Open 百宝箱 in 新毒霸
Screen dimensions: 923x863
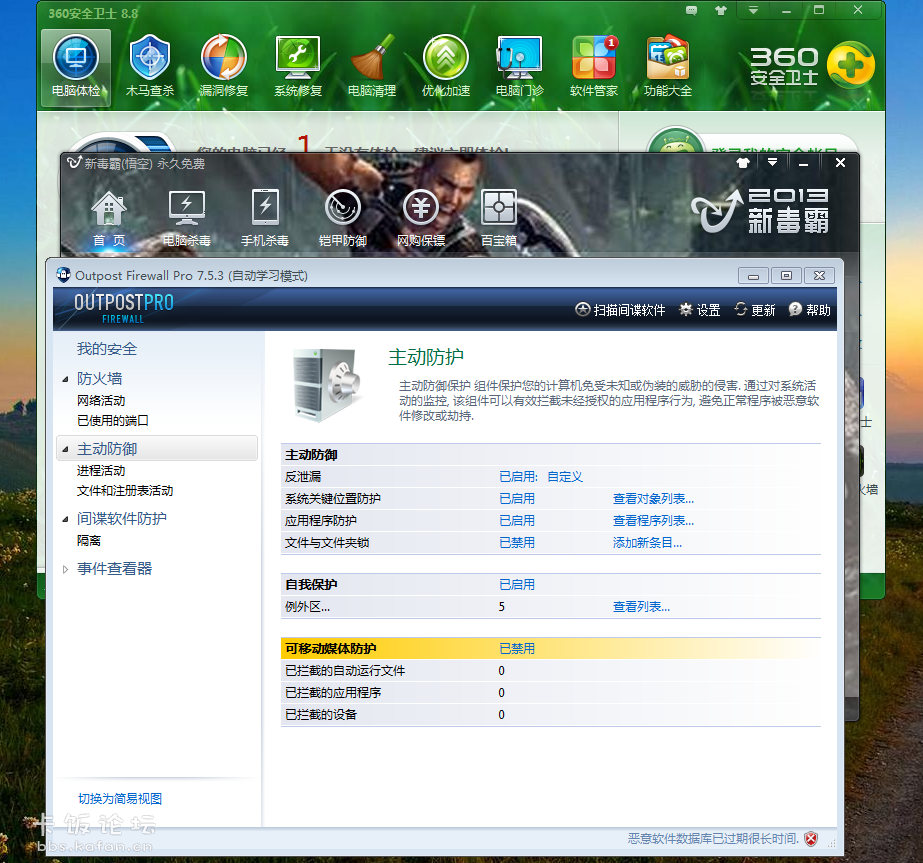point(499,219)
